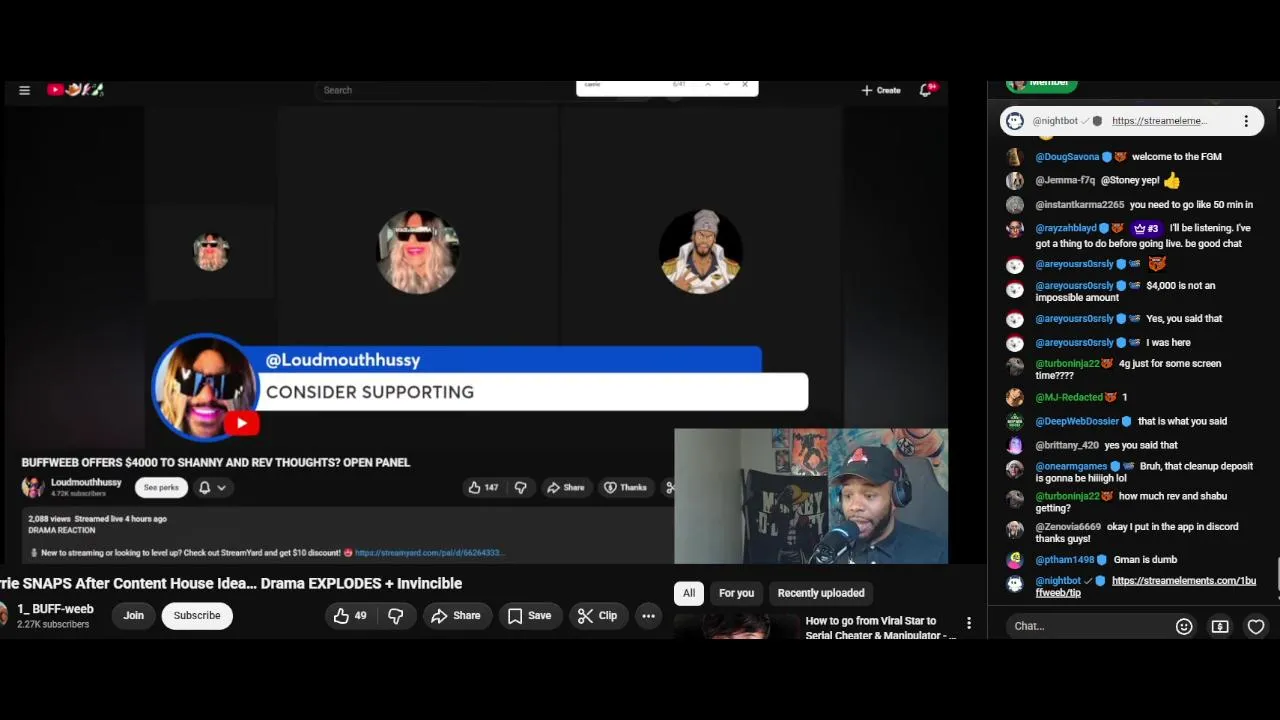Screen dimensions: 1280x720
Task: Click the streamer webcam overlay
Action: tap(811, 497)
